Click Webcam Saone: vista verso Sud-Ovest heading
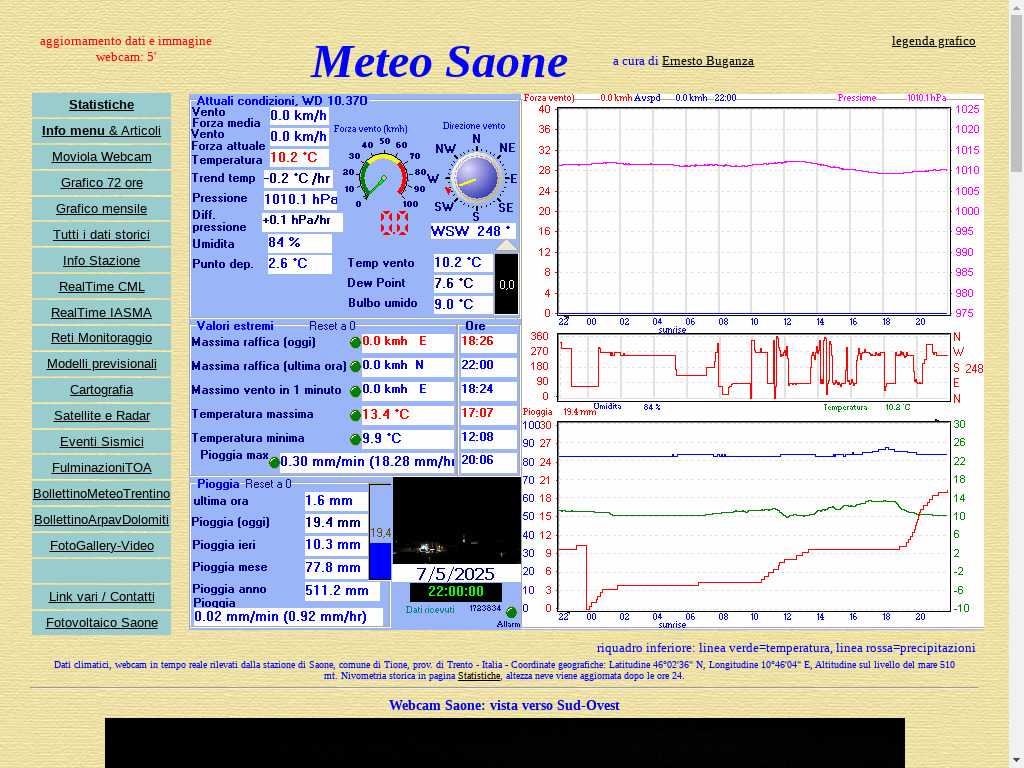 [x=504, y=705]
